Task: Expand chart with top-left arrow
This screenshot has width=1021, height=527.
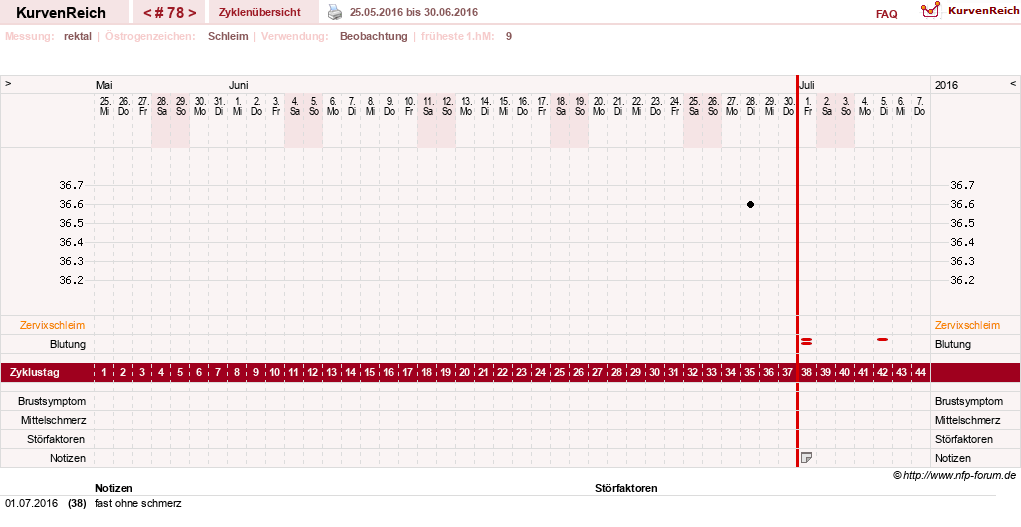Action: [8, 84]
